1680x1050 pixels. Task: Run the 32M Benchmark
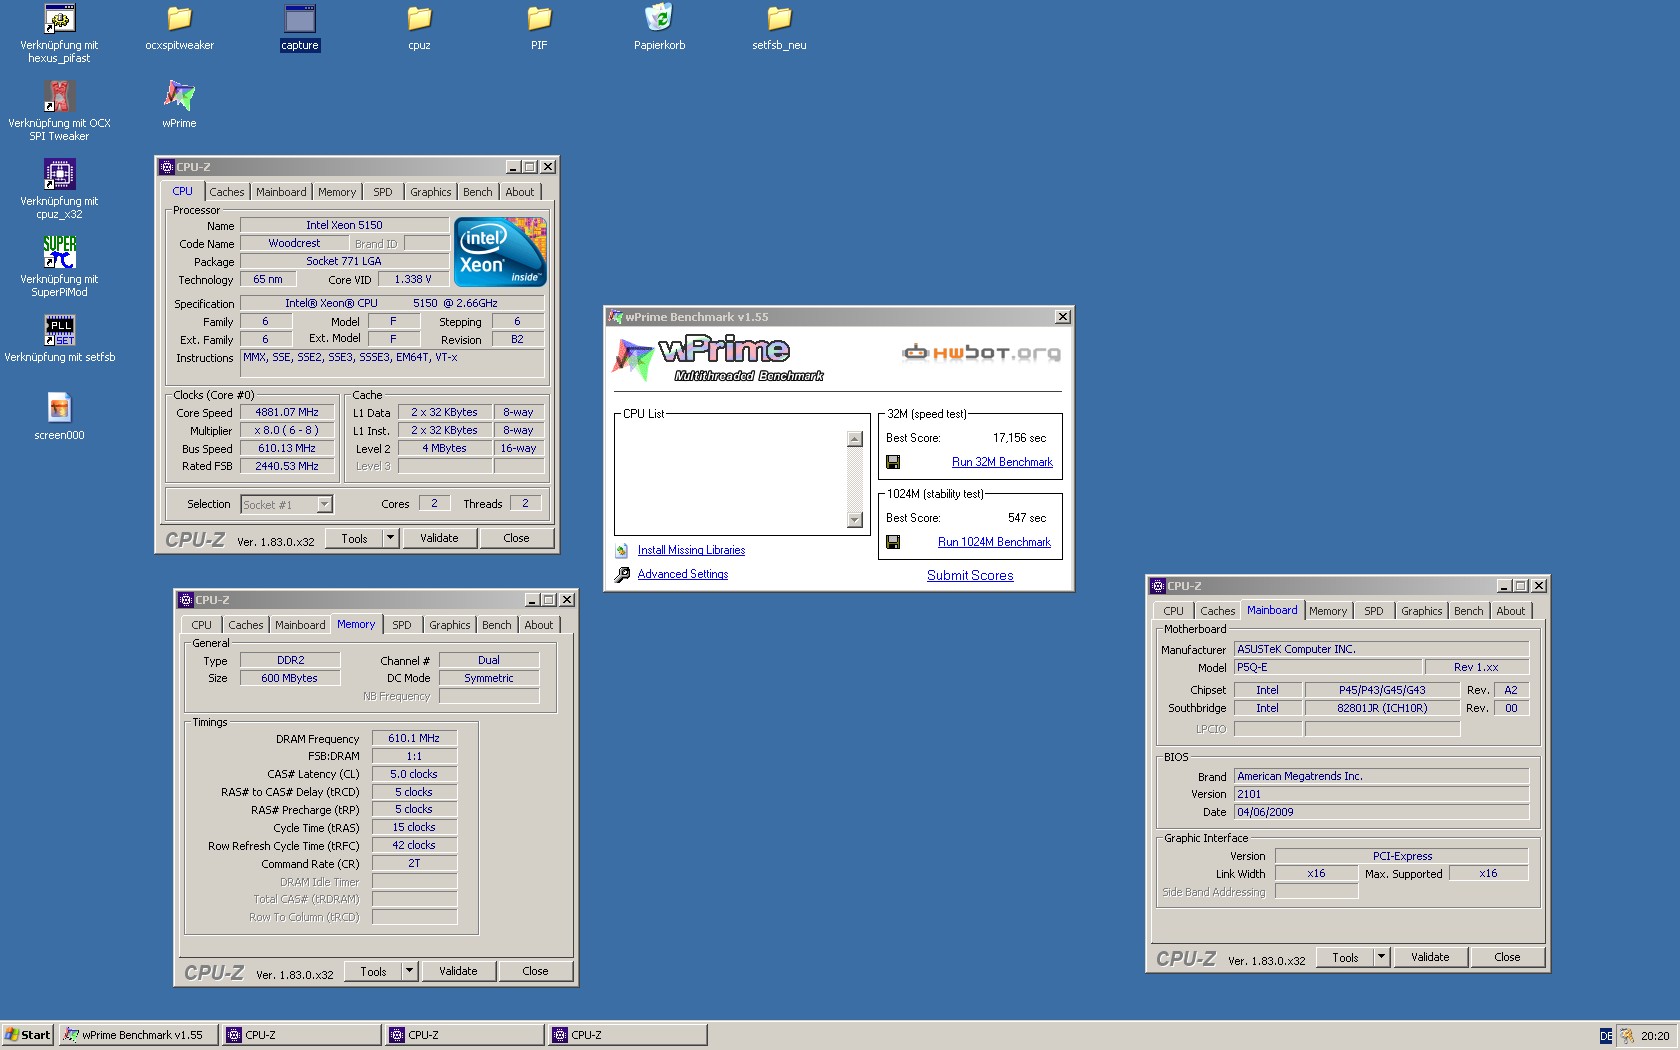point(1002,462)
